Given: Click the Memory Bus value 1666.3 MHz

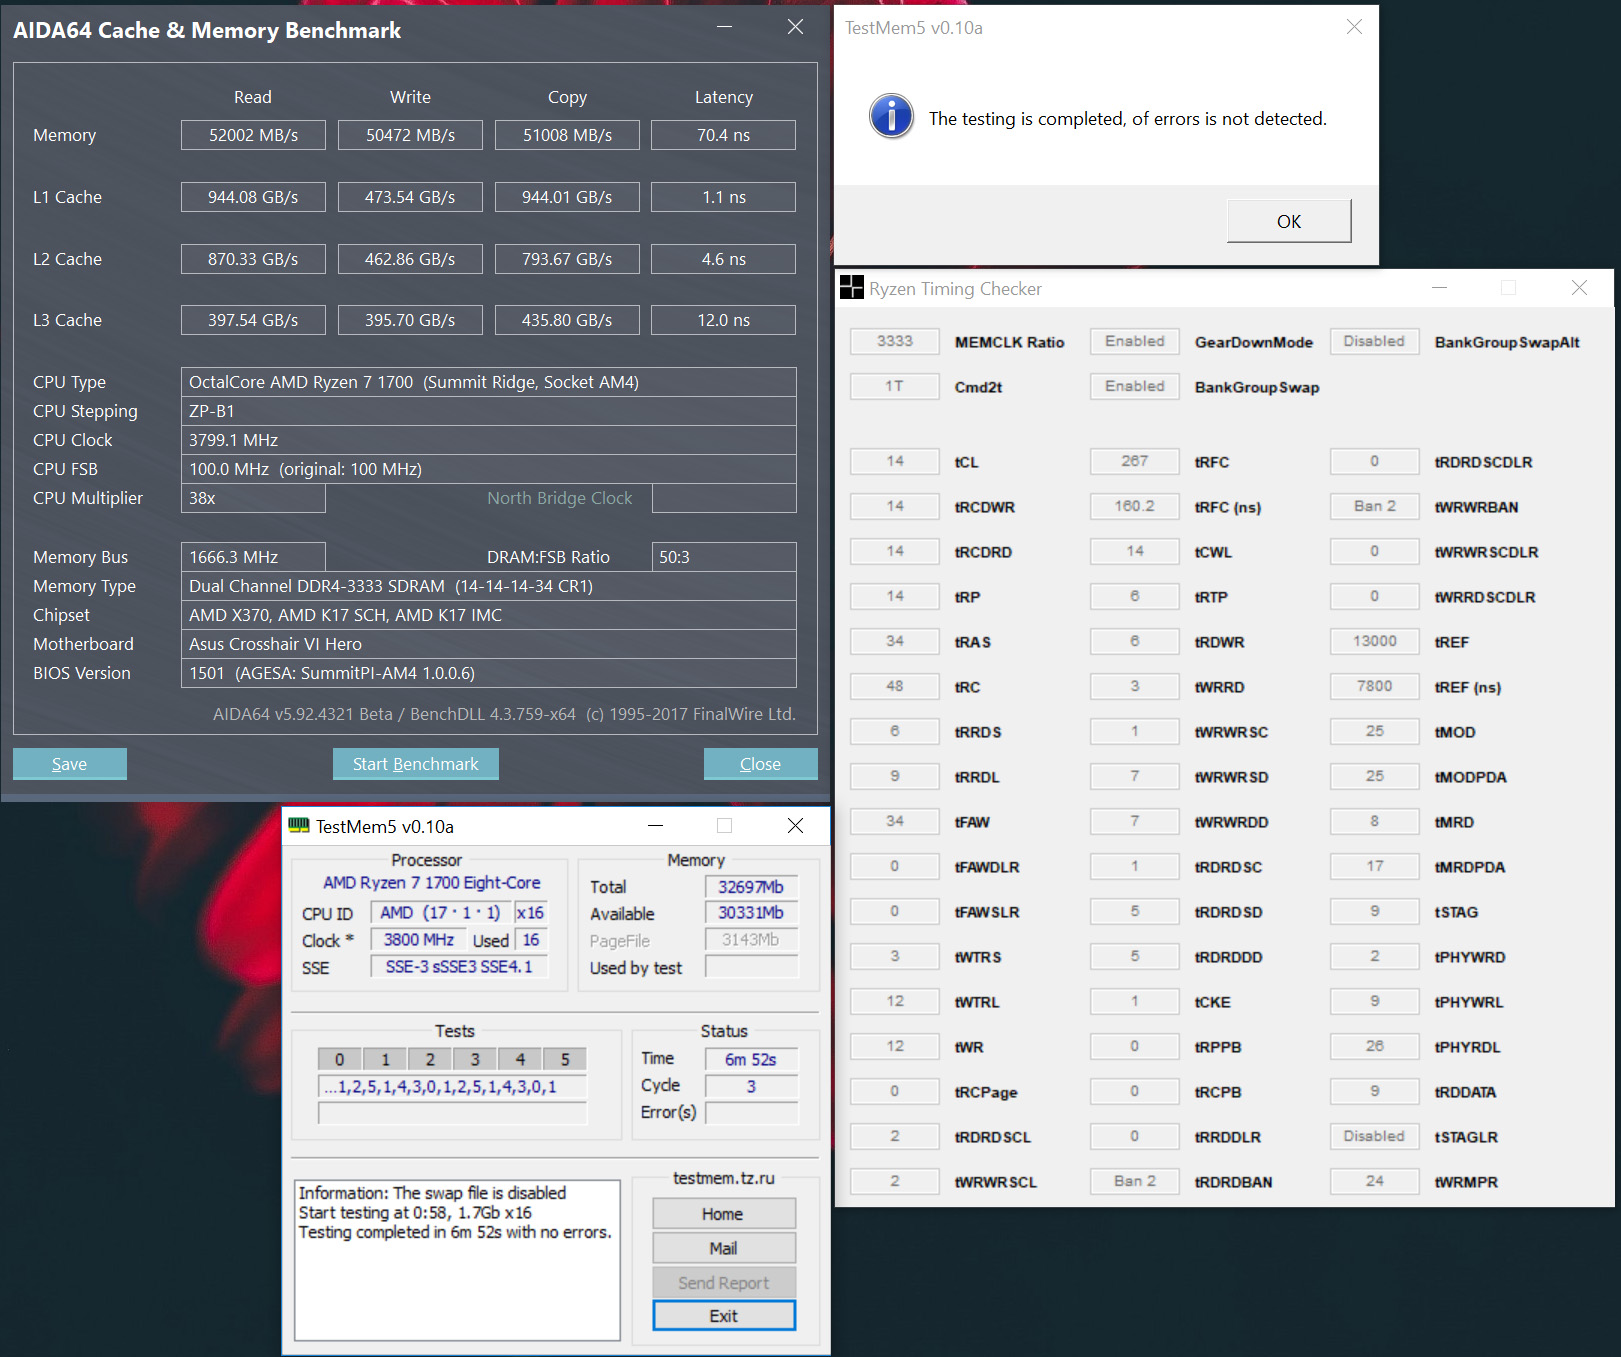Looking at the screenshot, I should pos(253,557).
